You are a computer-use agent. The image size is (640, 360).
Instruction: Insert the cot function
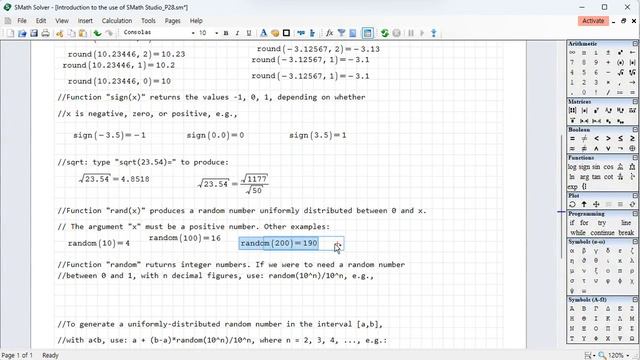click(609, 177)
